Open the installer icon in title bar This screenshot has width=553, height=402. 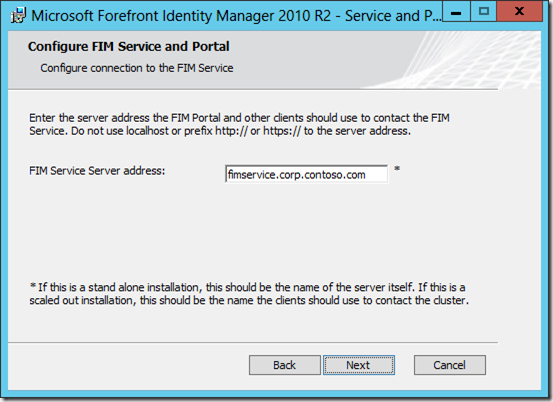[x=18, y=16]
